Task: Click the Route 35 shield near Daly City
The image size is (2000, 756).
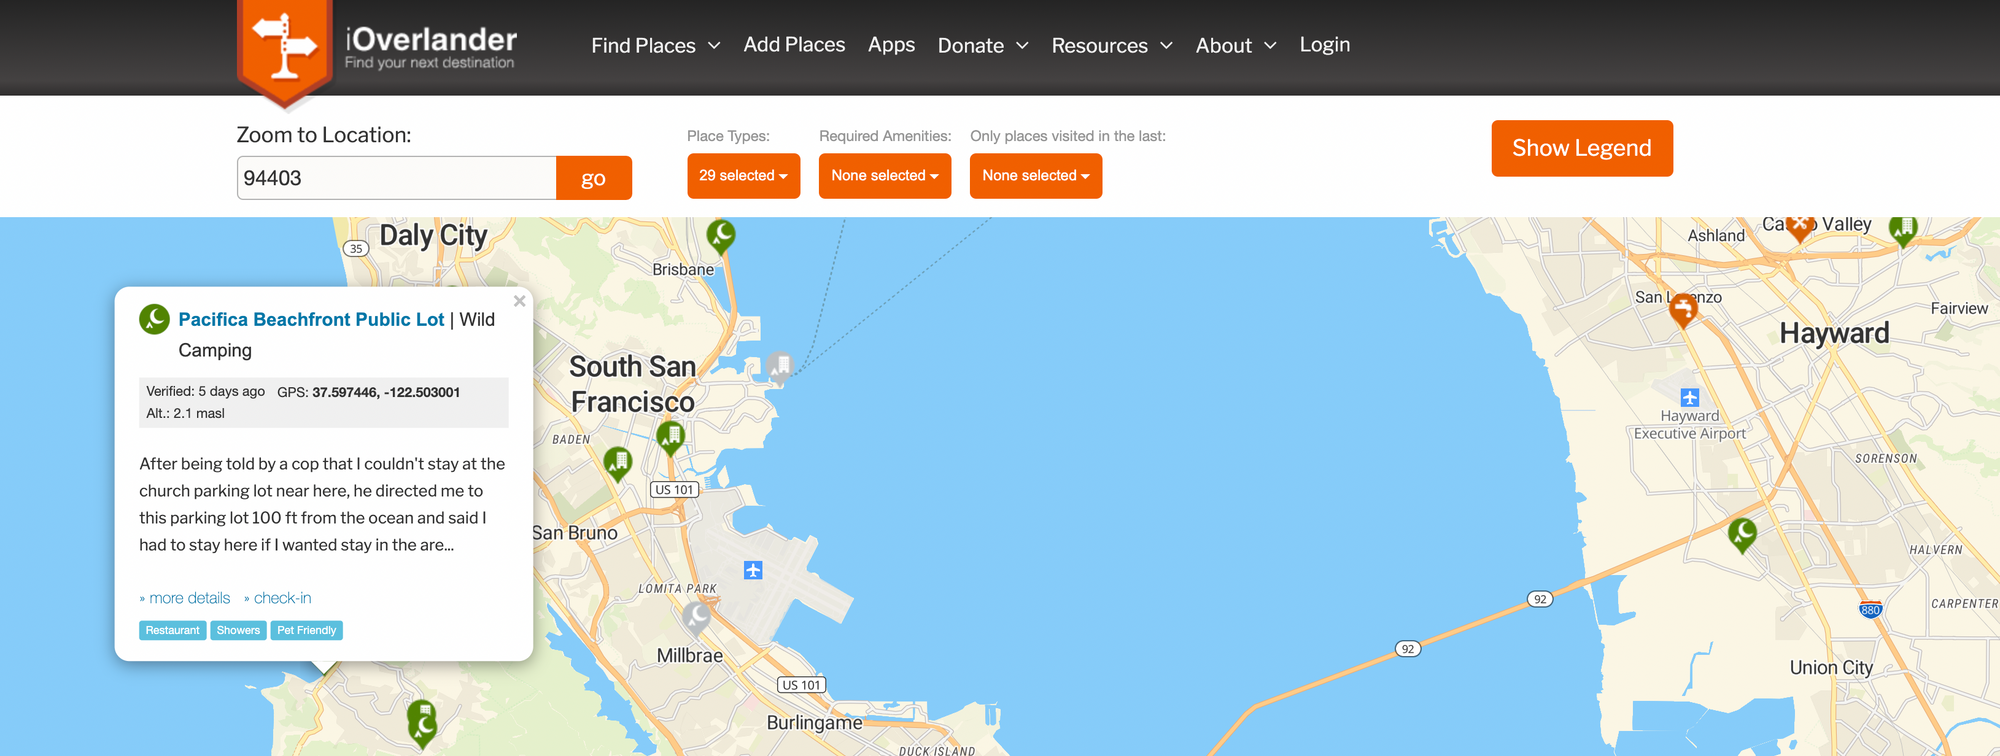Action: point(356,249)
